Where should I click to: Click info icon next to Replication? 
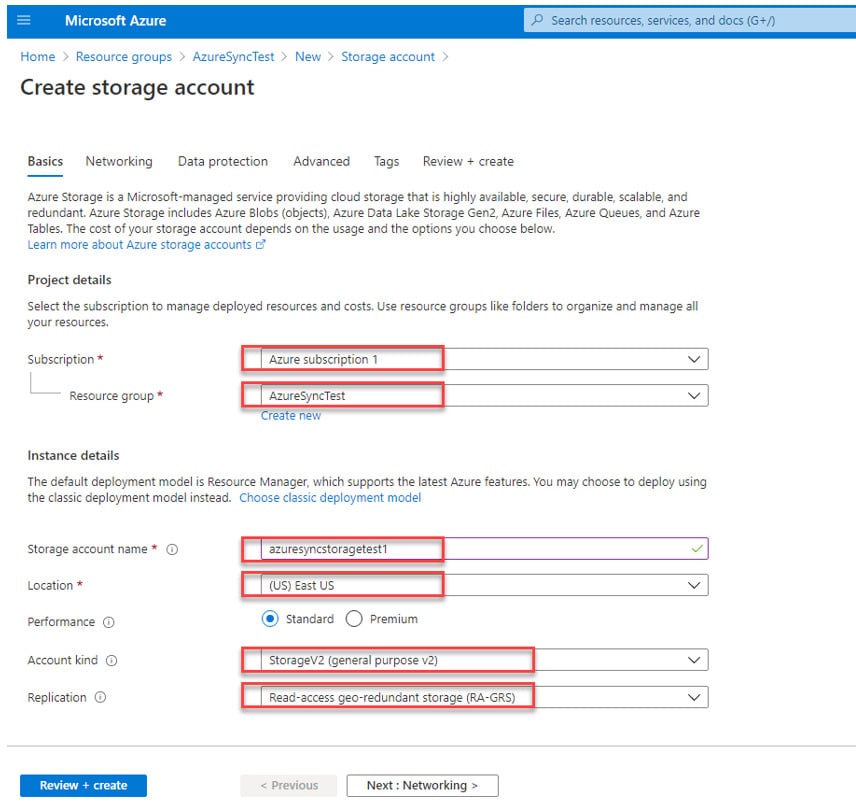[100, 697]
